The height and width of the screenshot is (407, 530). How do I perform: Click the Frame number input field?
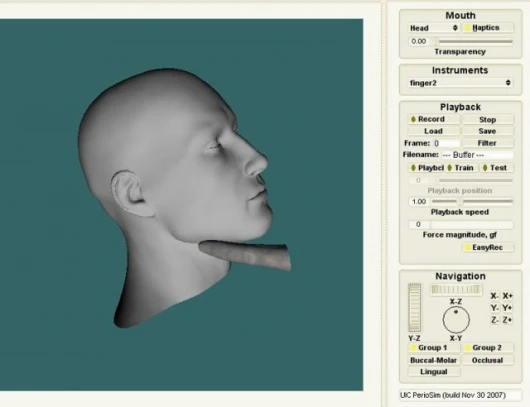pyautogui.click(x=446, y=143)
